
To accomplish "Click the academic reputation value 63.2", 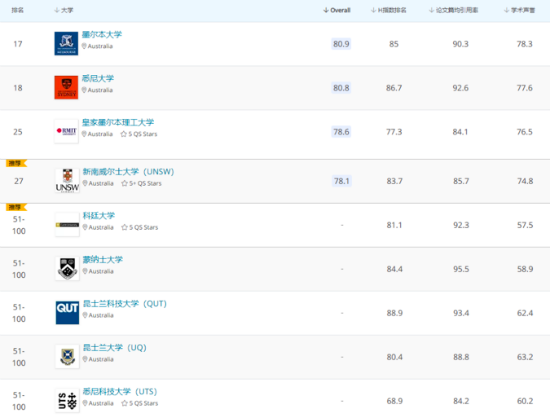I will pyautogui.click(x=525, y=357).
